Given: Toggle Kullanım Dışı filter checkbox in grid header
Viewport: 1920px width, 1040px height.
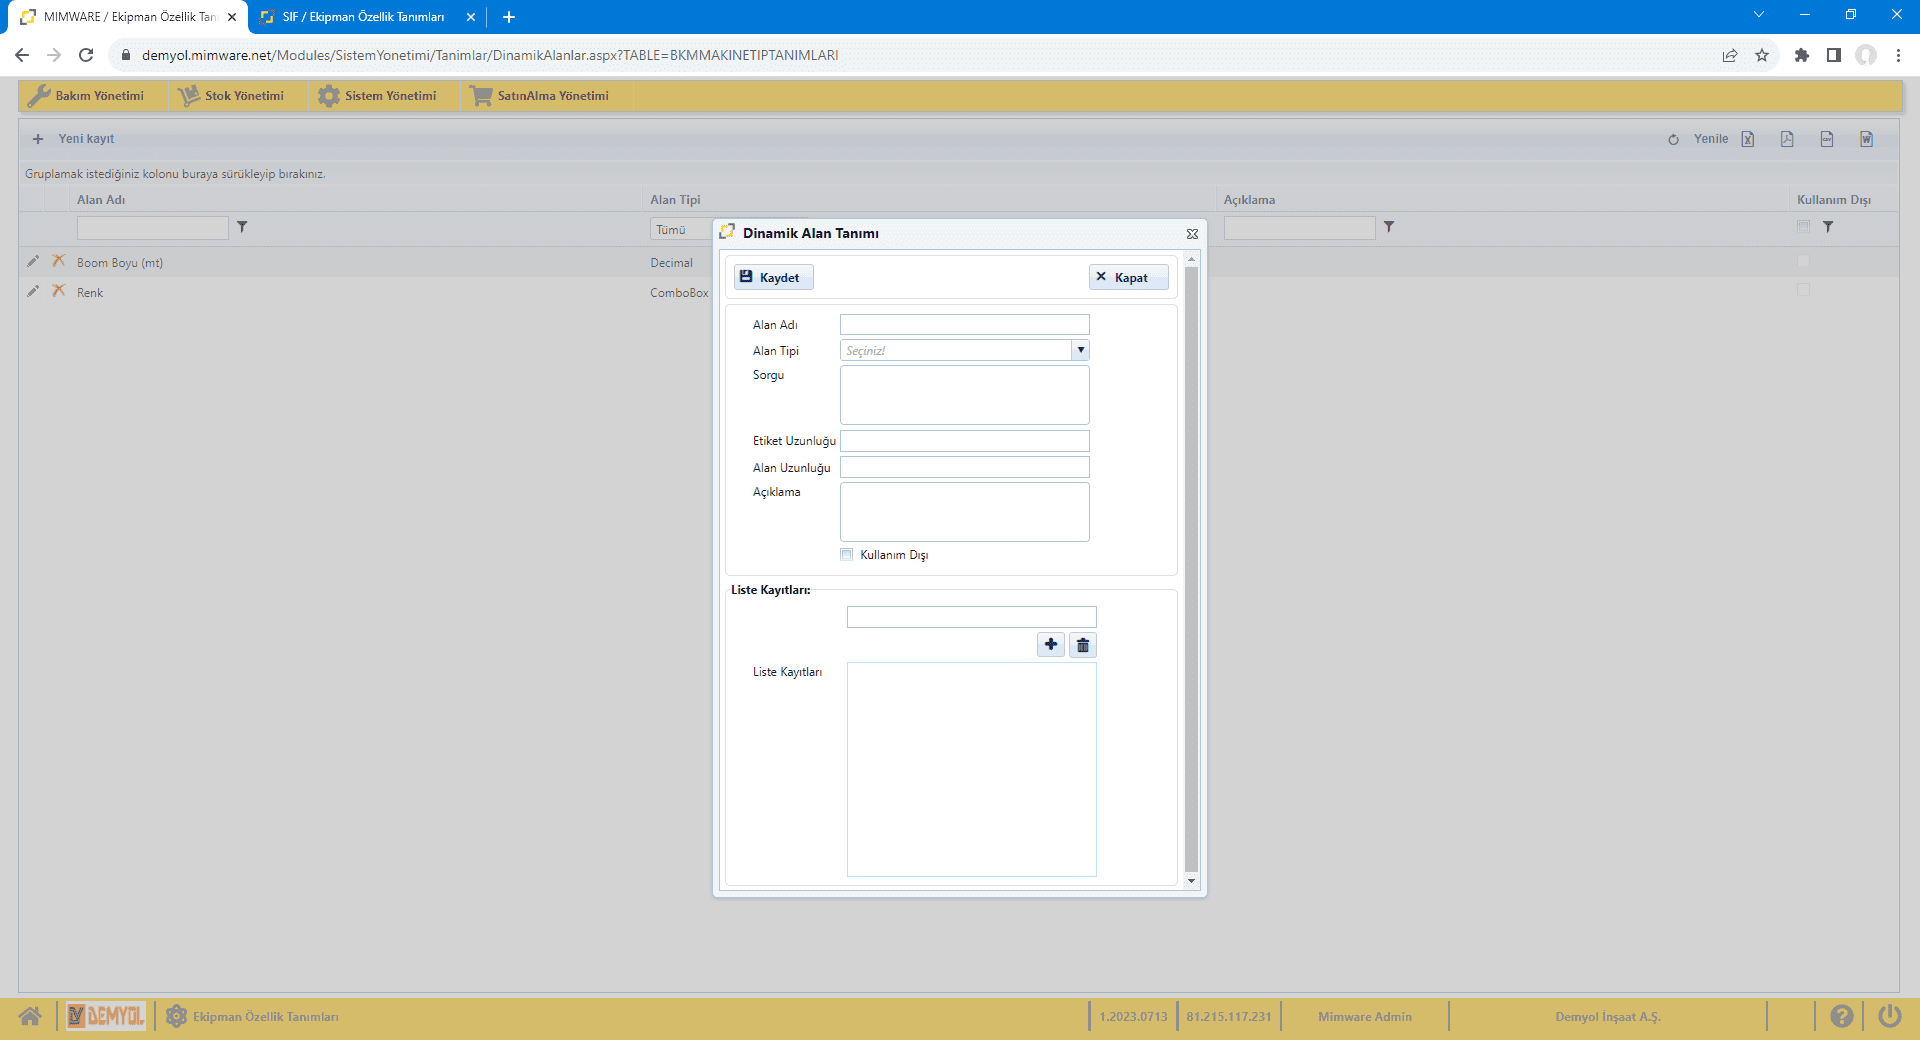Looking at the screenshot, I should pos(1803,228).
